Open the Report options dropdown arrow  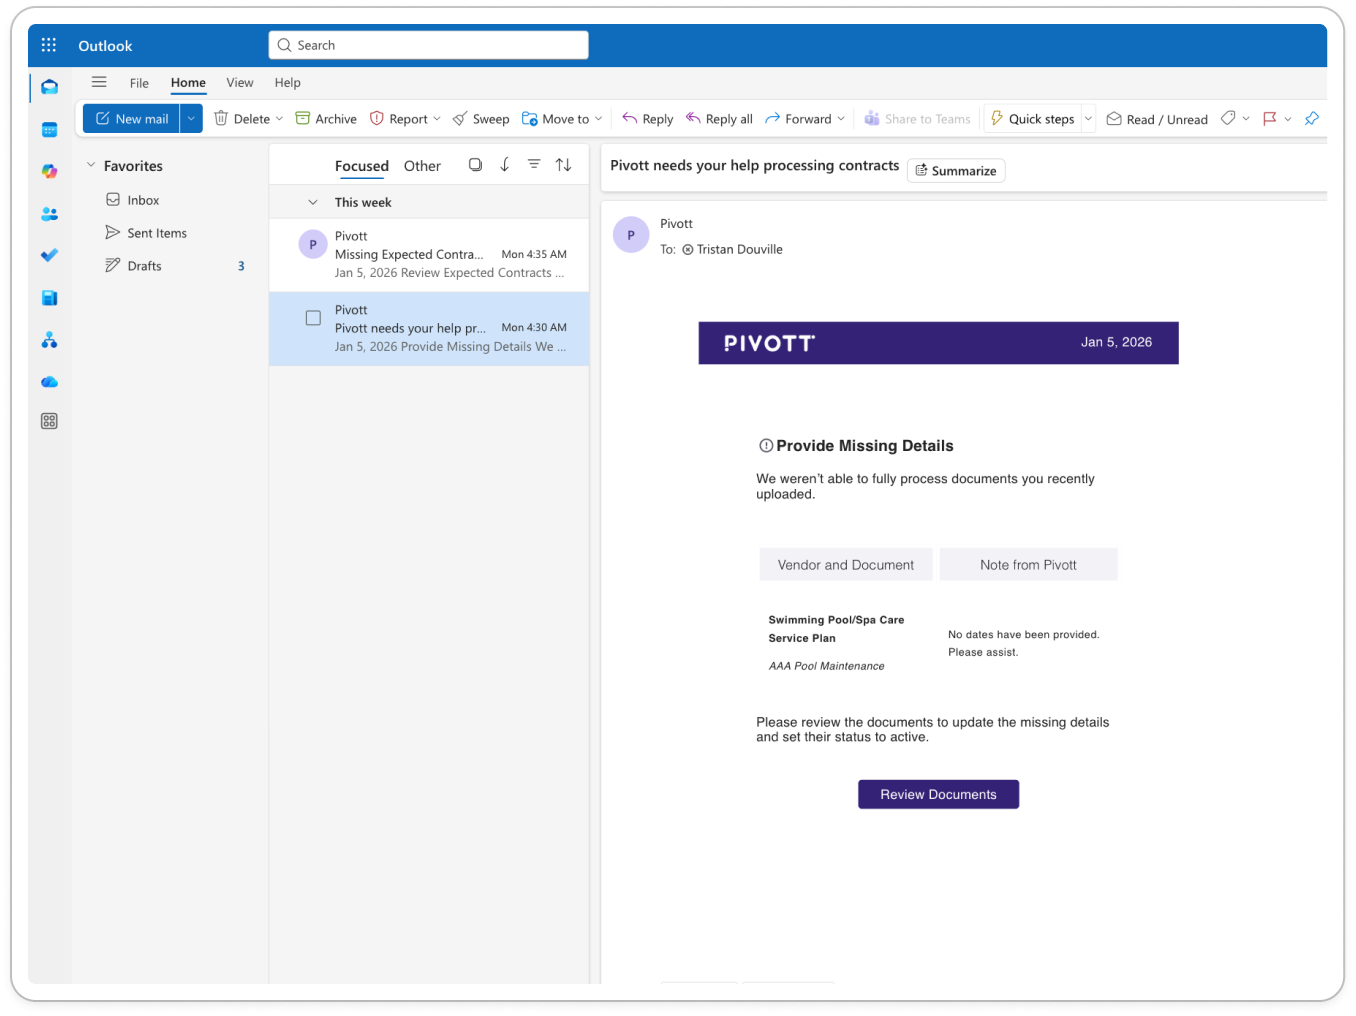pyautogui.click(x=437, y=118)
